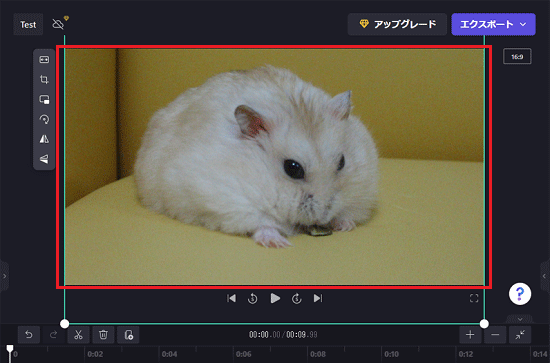550x363 pixels.
Task: Zoom out on the timeline
Action: 495,335
